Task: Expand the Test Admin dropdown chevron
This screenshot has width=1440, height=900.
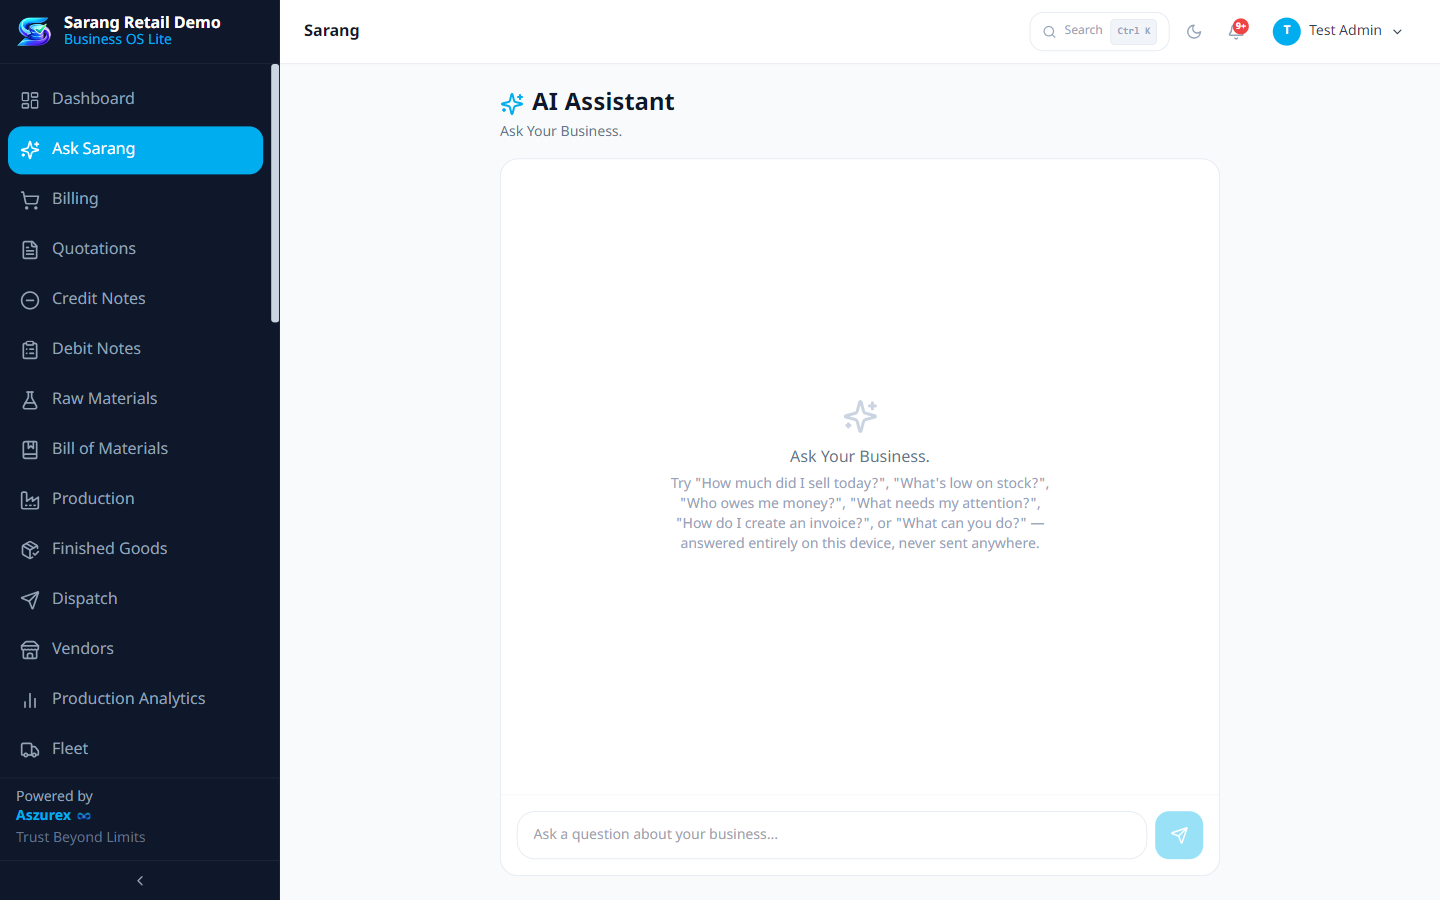Action: [x=1397, y=32]
